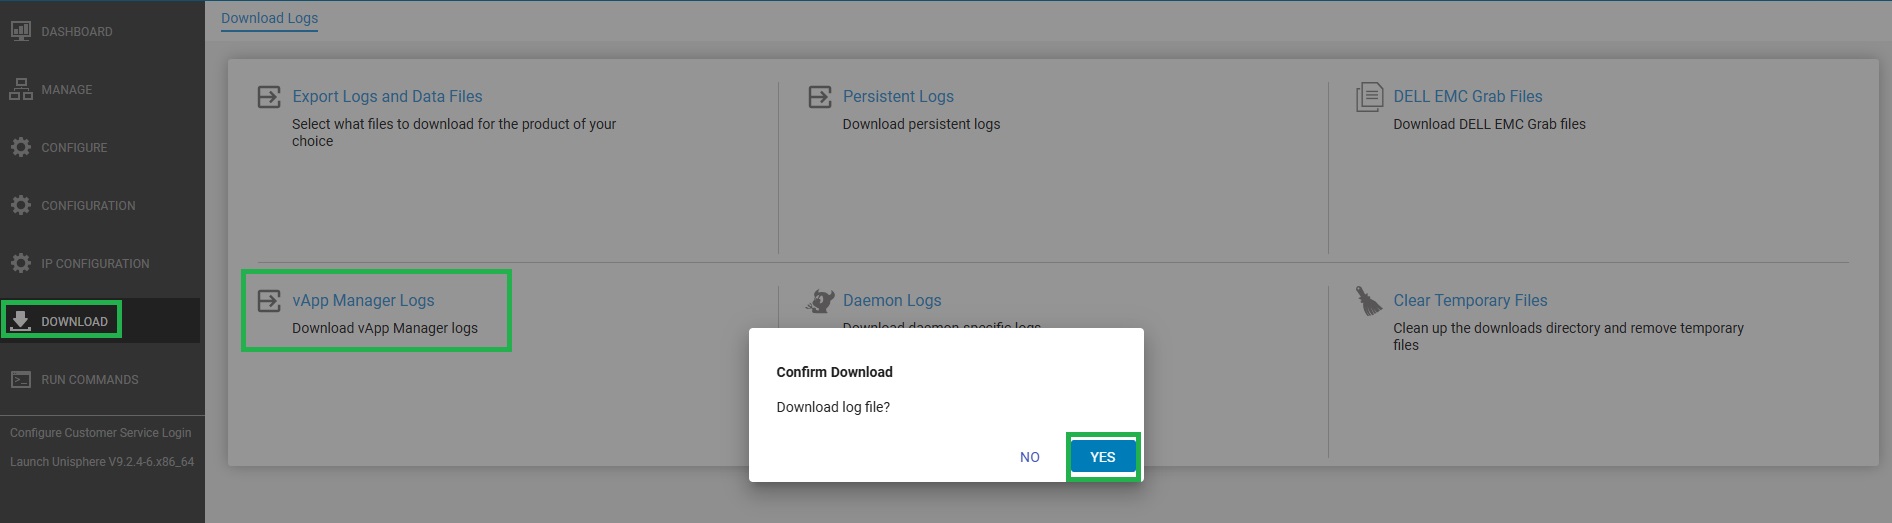
Task: Open the Export Logs and Data Files link
Action: point(387,96)
